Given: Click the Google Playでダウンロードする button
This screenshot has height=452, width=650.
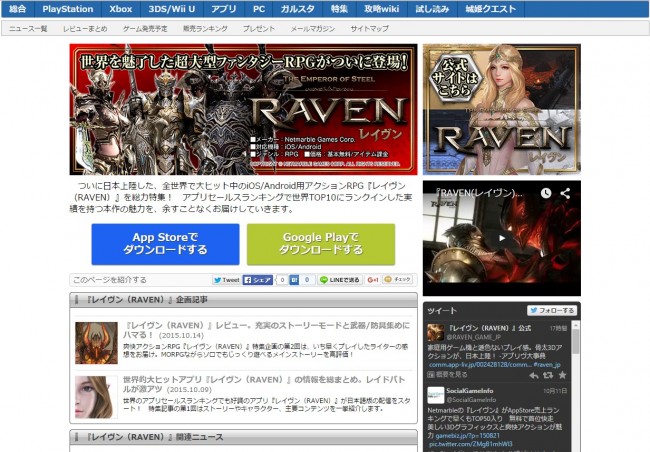Looking at the screenshot, I should click(x=321, y=244).
